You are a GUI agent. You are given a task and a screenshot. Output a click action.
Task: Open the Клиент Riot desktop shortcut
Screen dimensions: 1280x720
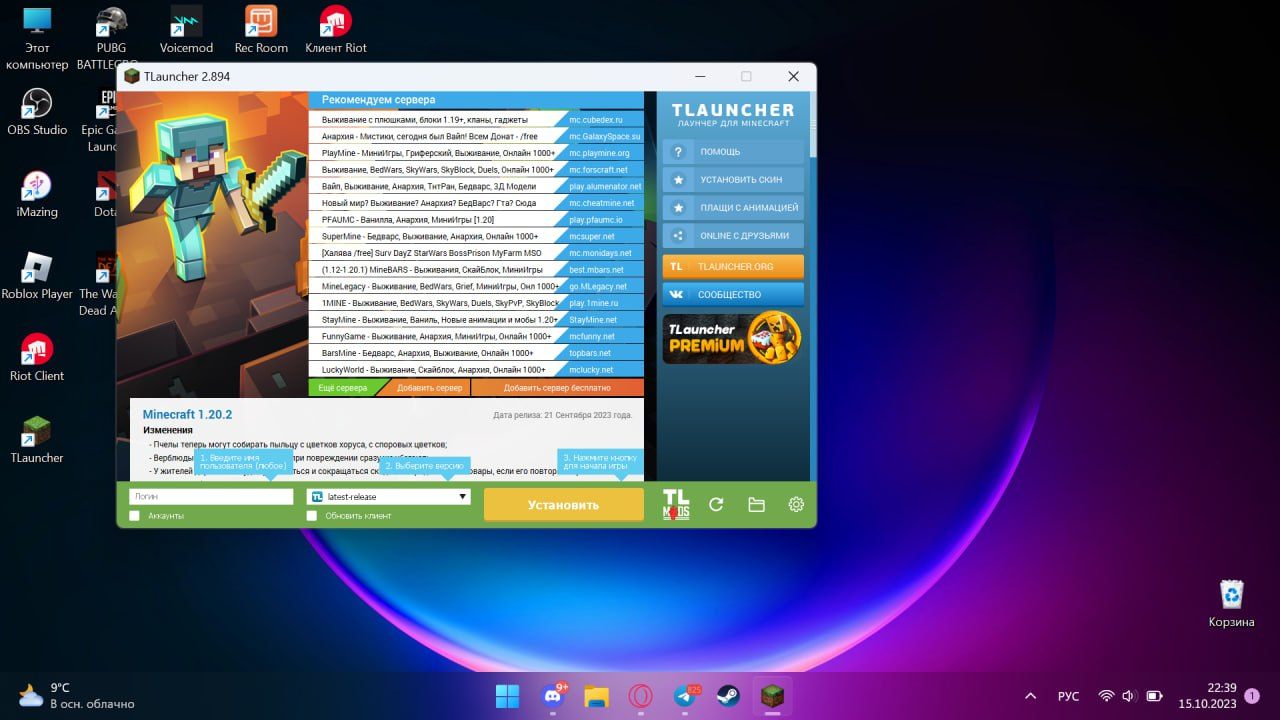pos(336,30)
